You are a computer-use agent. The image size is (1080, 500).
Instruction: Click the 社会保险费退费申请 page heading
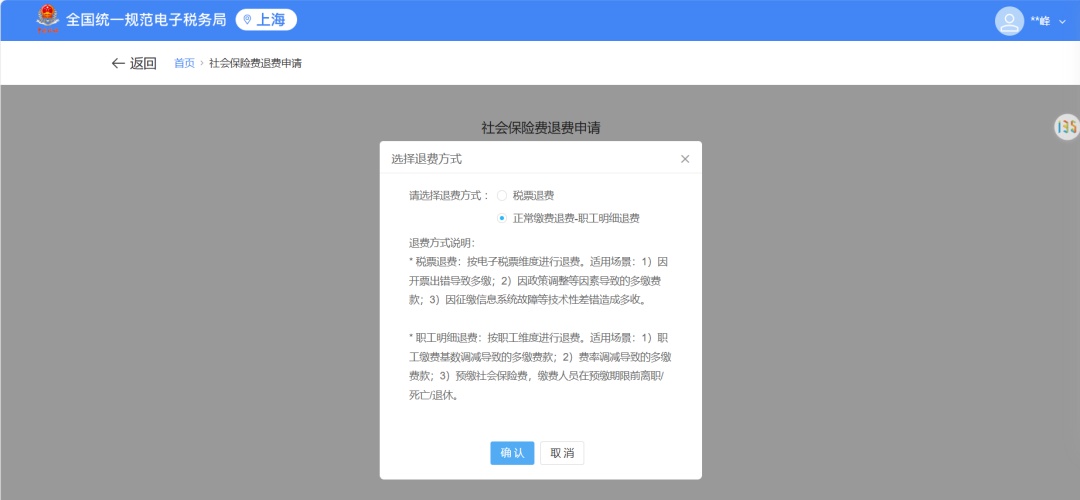tap(541, 127)
